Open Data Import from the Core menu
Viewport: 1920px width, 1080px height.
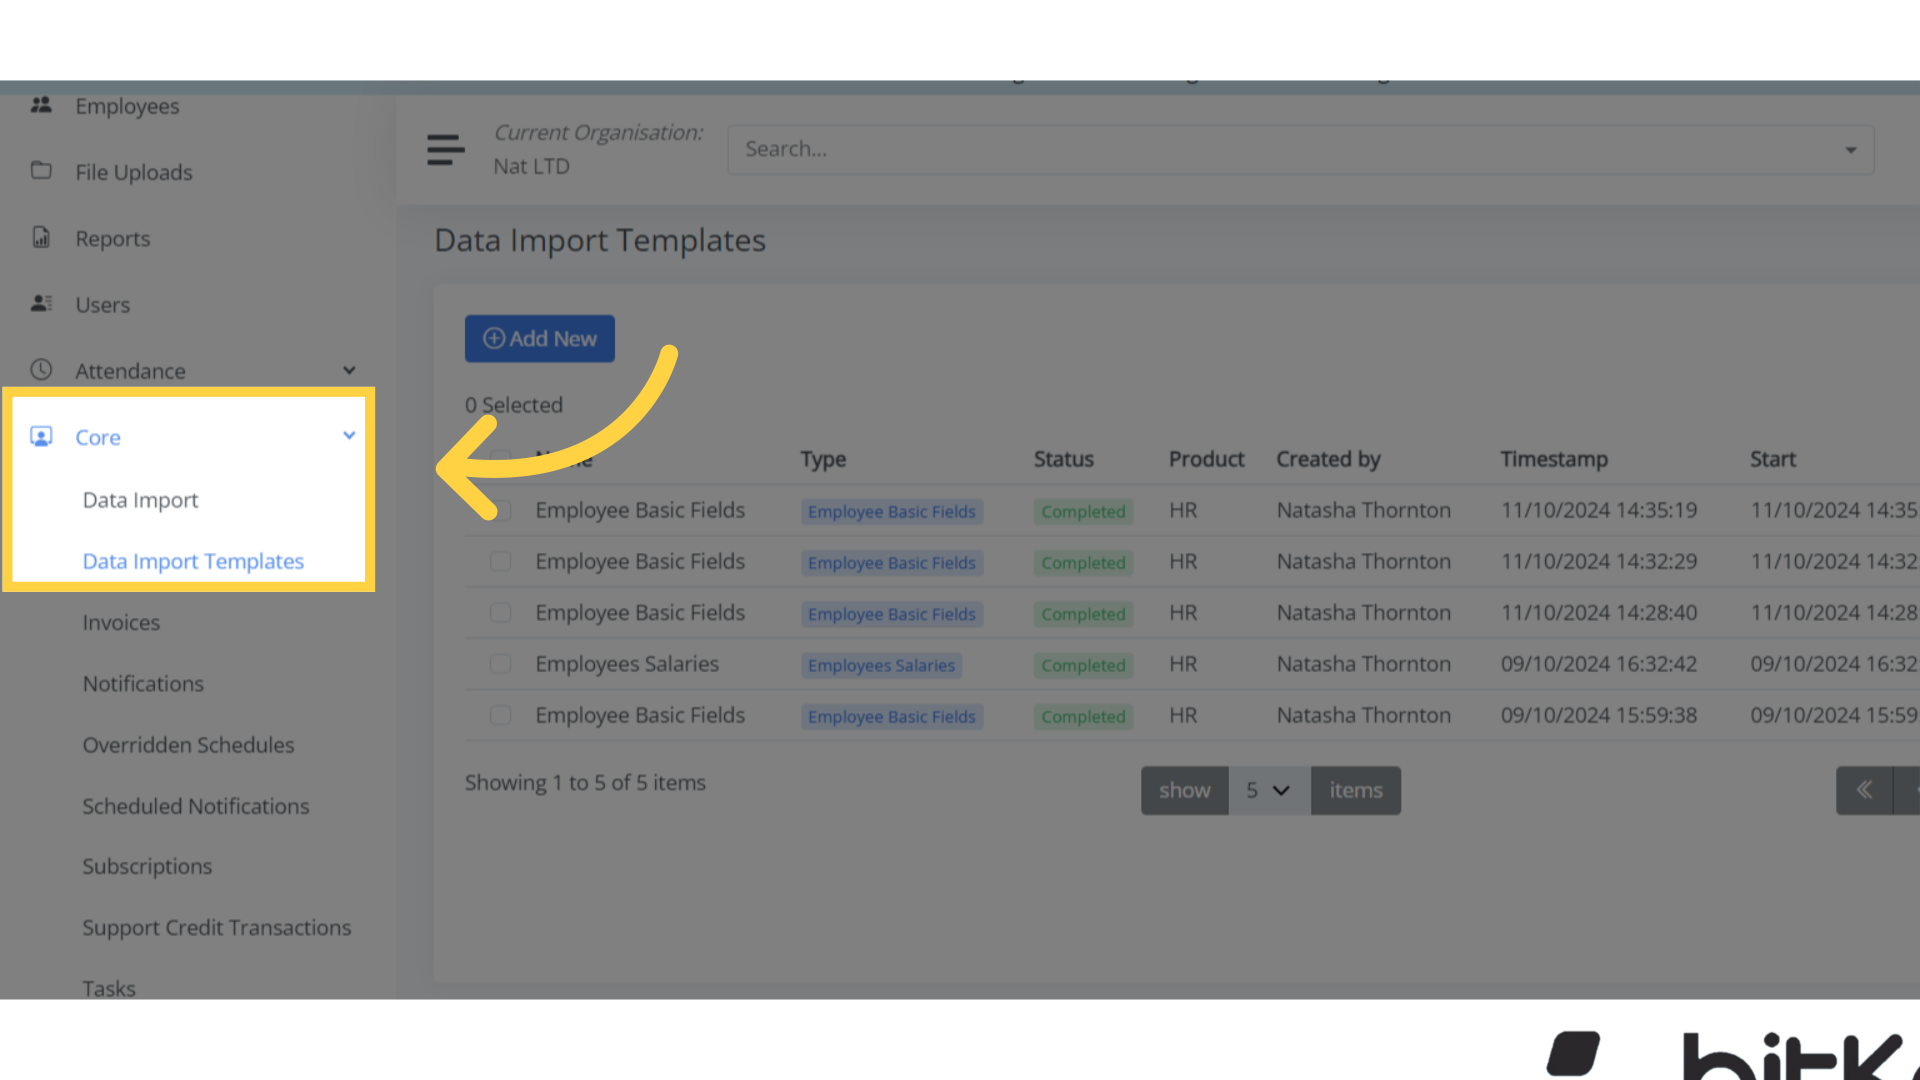pyautogui.click(x=140, y=500)
